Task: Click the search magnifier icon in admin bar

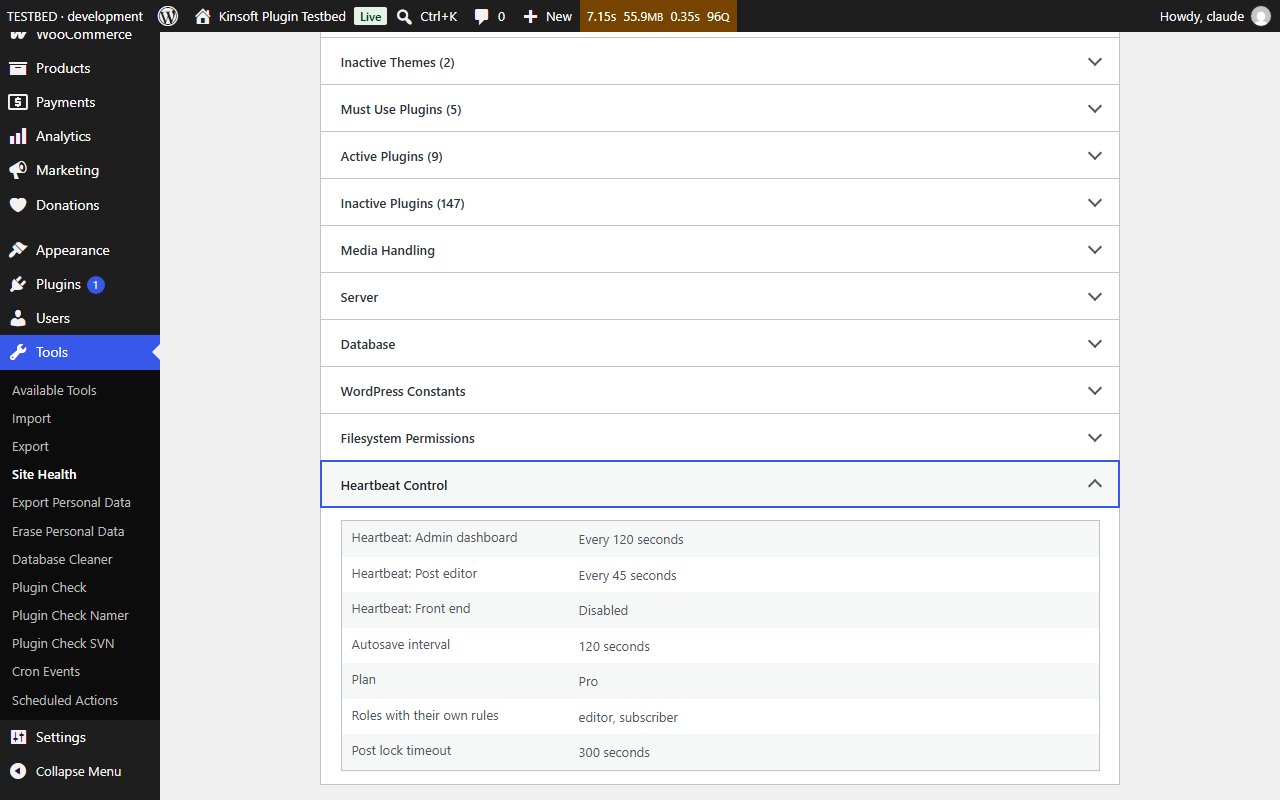Action: coord(404,16)
